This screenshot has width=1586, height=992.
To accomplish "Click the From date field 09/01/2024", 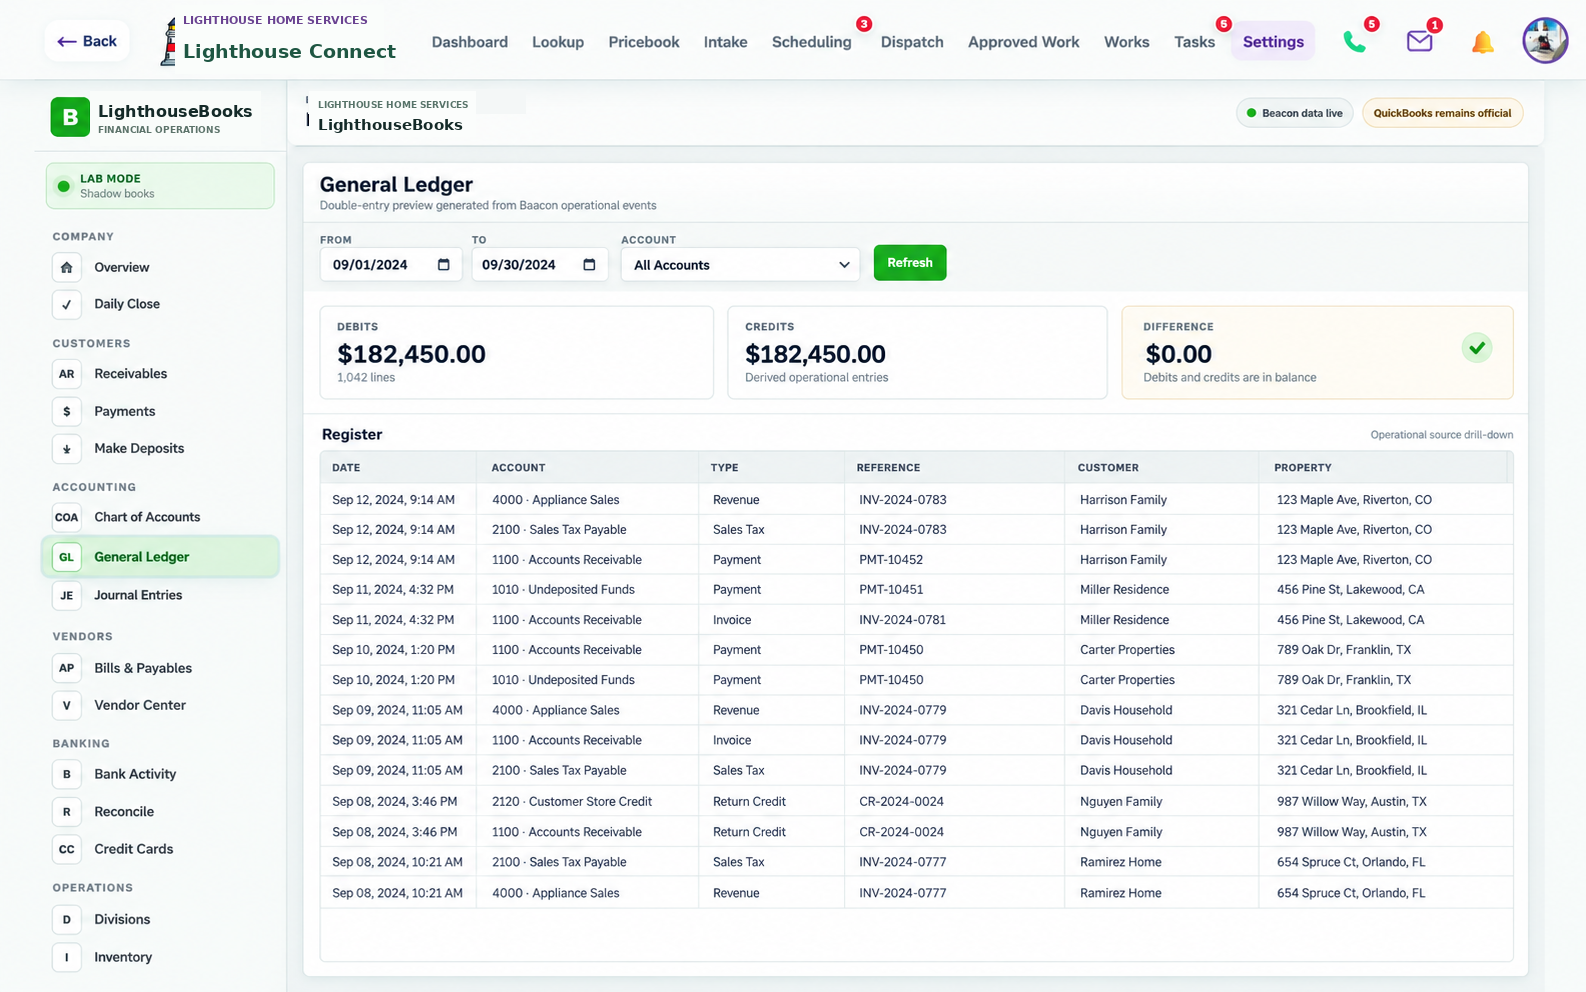I will [390, 265].
